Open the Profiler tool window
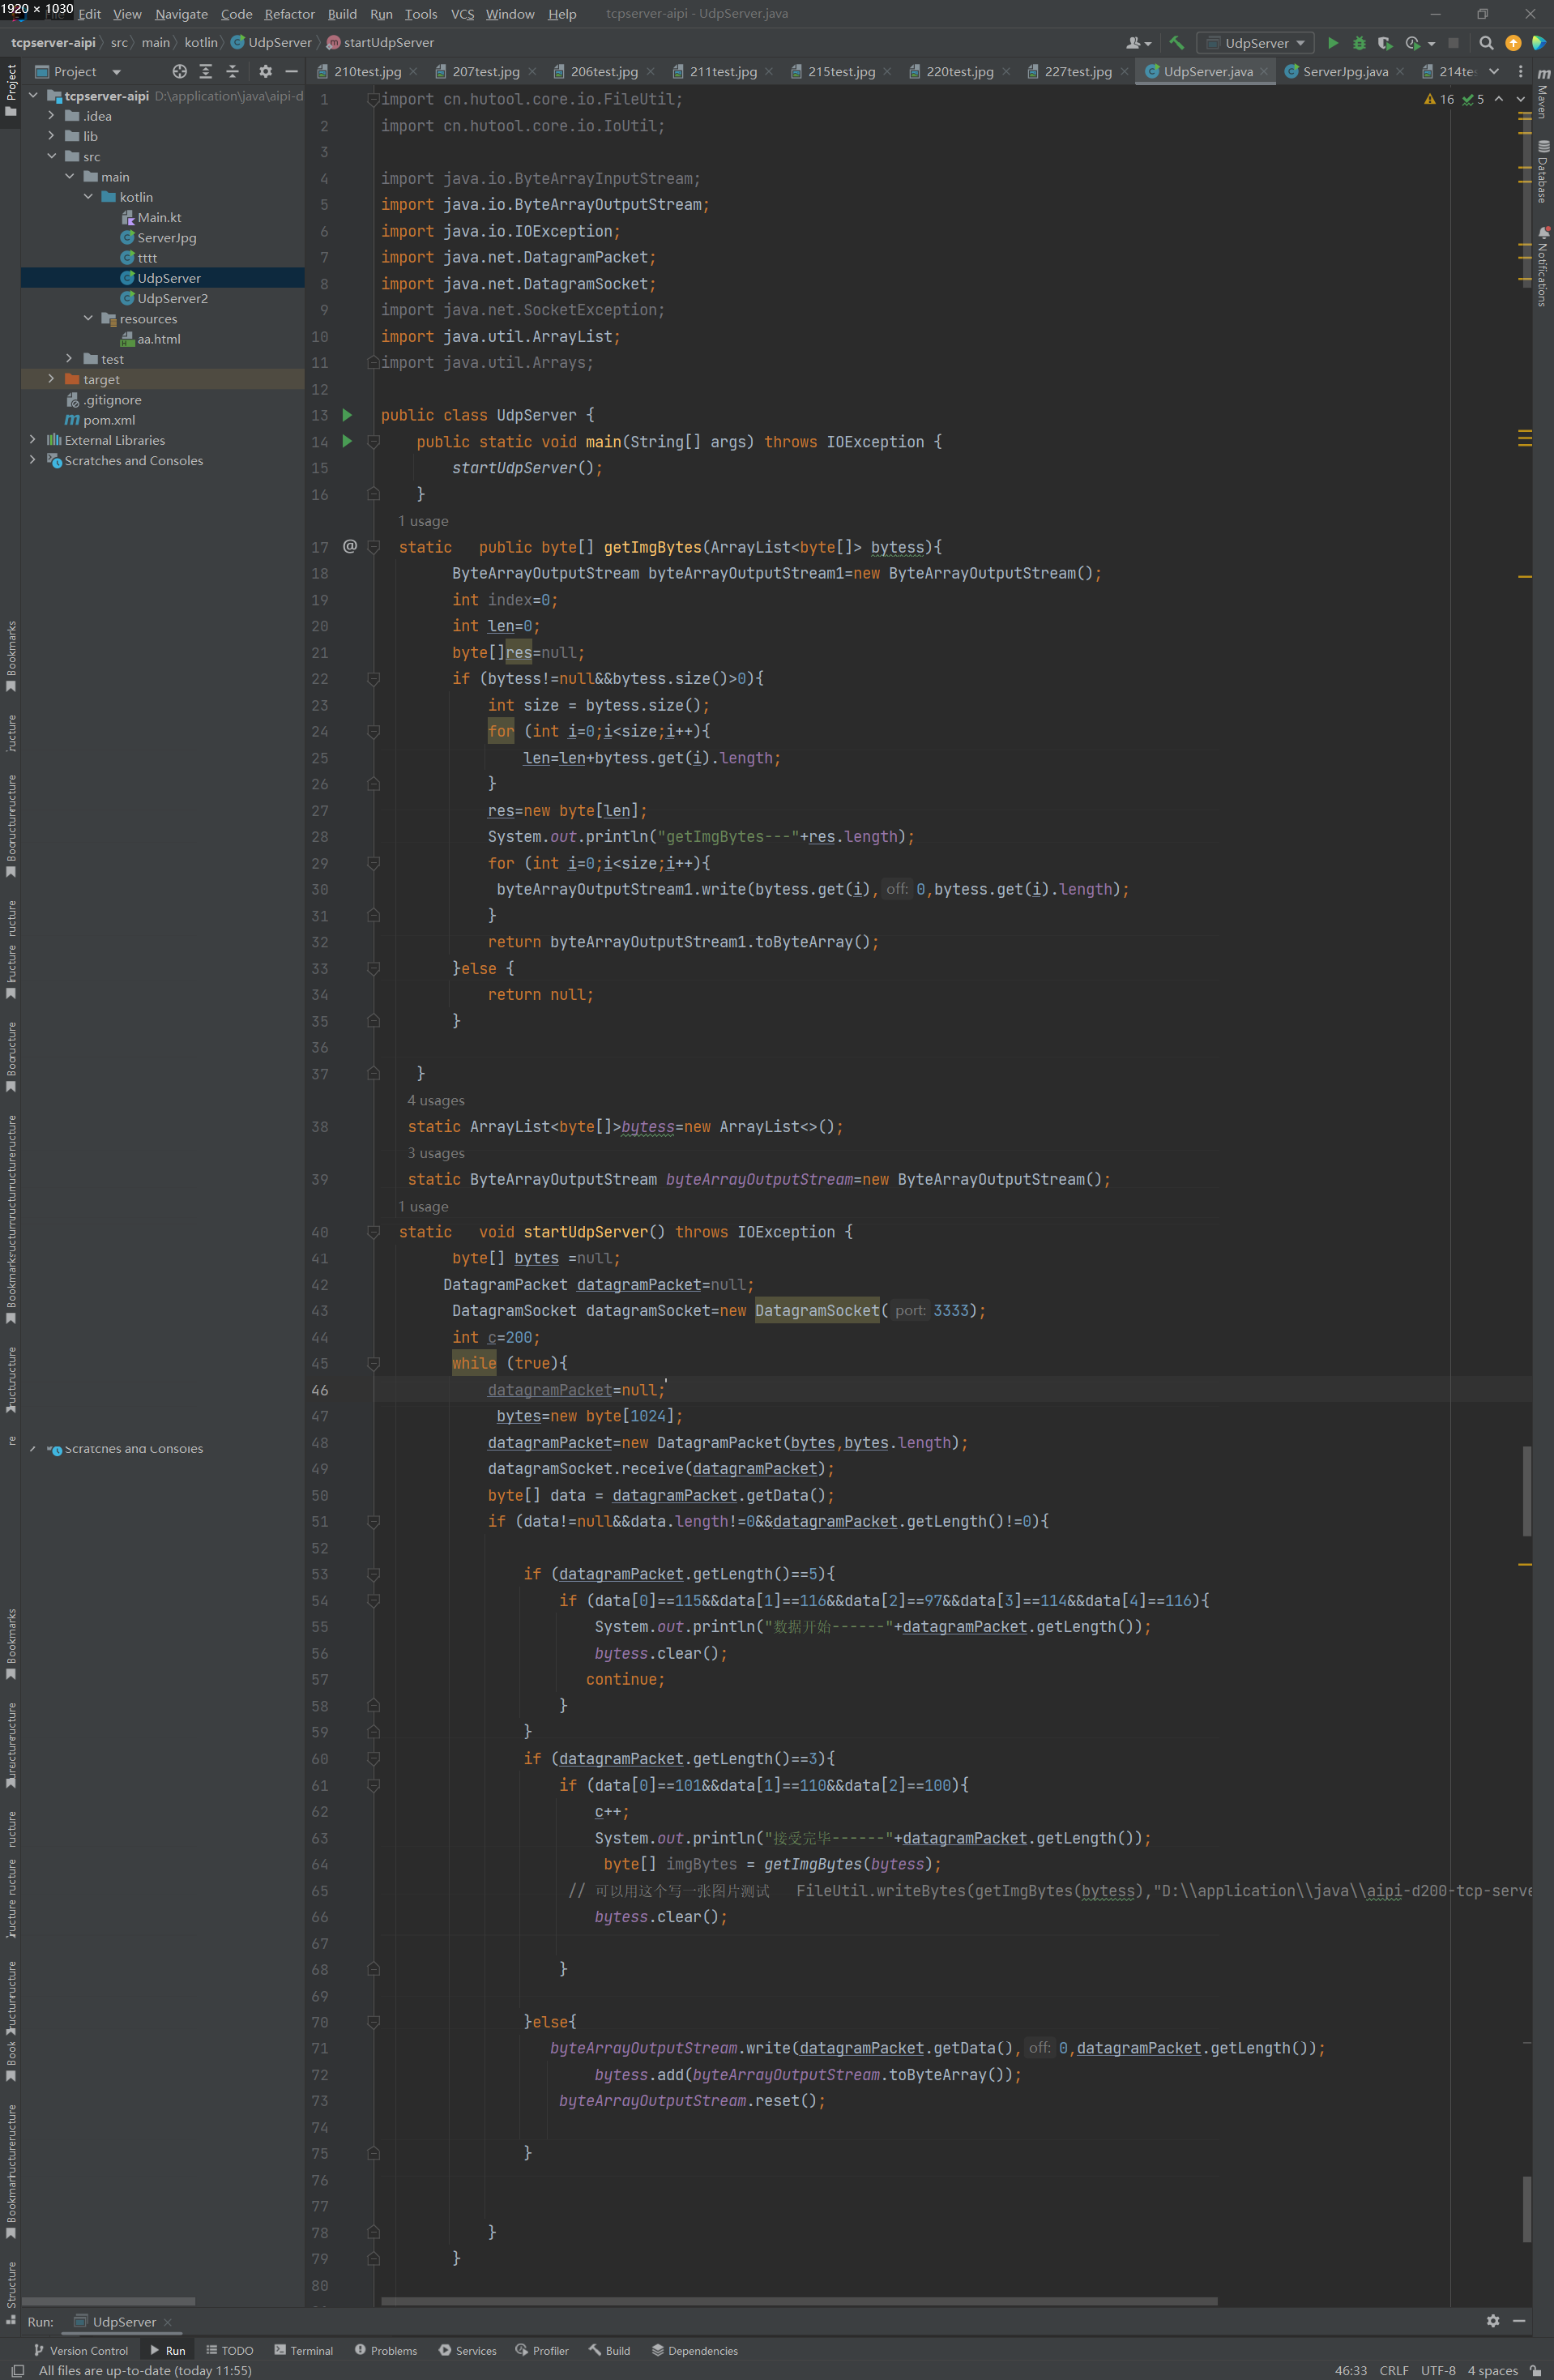Viewport: 1554px width, 2380px height. pyautogui.click(x=542, y=2350)
